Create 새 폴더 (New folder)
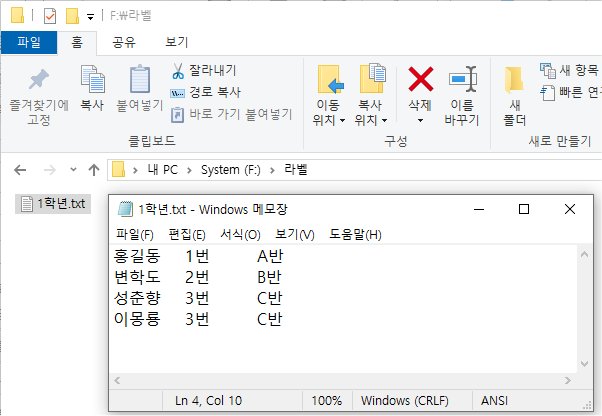This screenshot has height=416, width=602. [514, 96]
